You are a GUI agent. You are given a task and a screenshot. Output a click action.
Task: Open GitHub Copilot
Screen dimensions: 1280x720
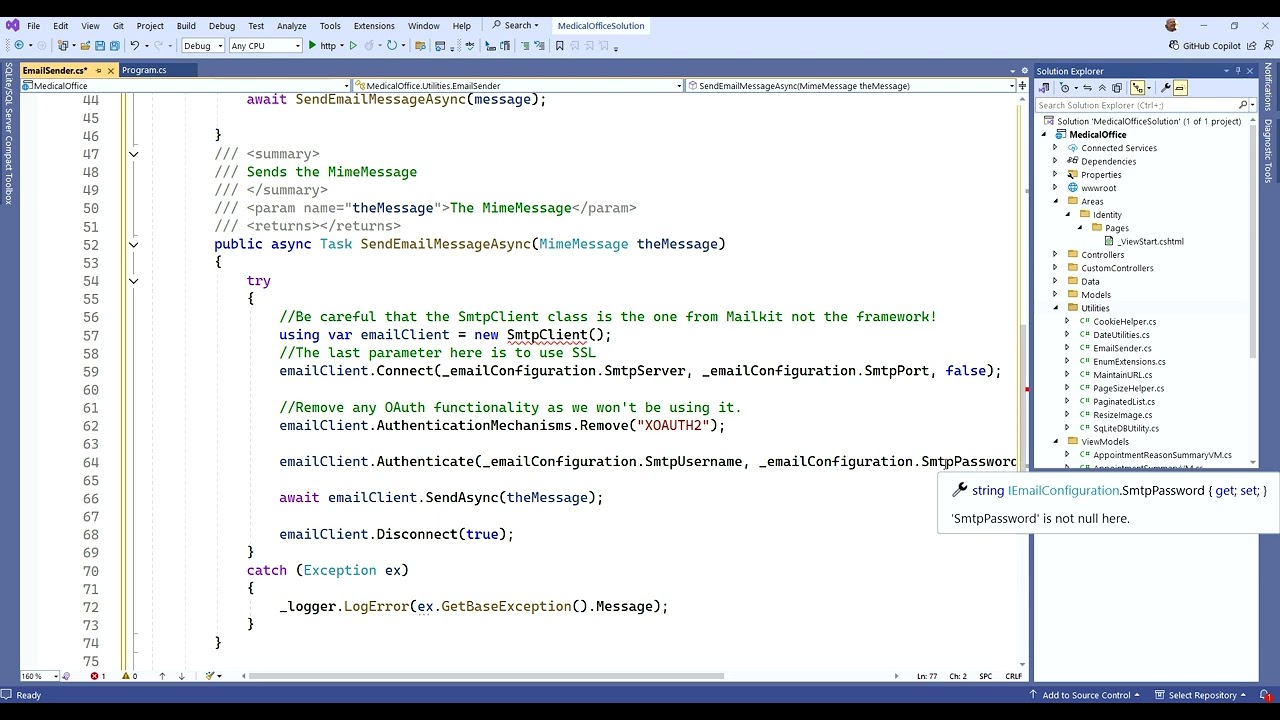1205,45
